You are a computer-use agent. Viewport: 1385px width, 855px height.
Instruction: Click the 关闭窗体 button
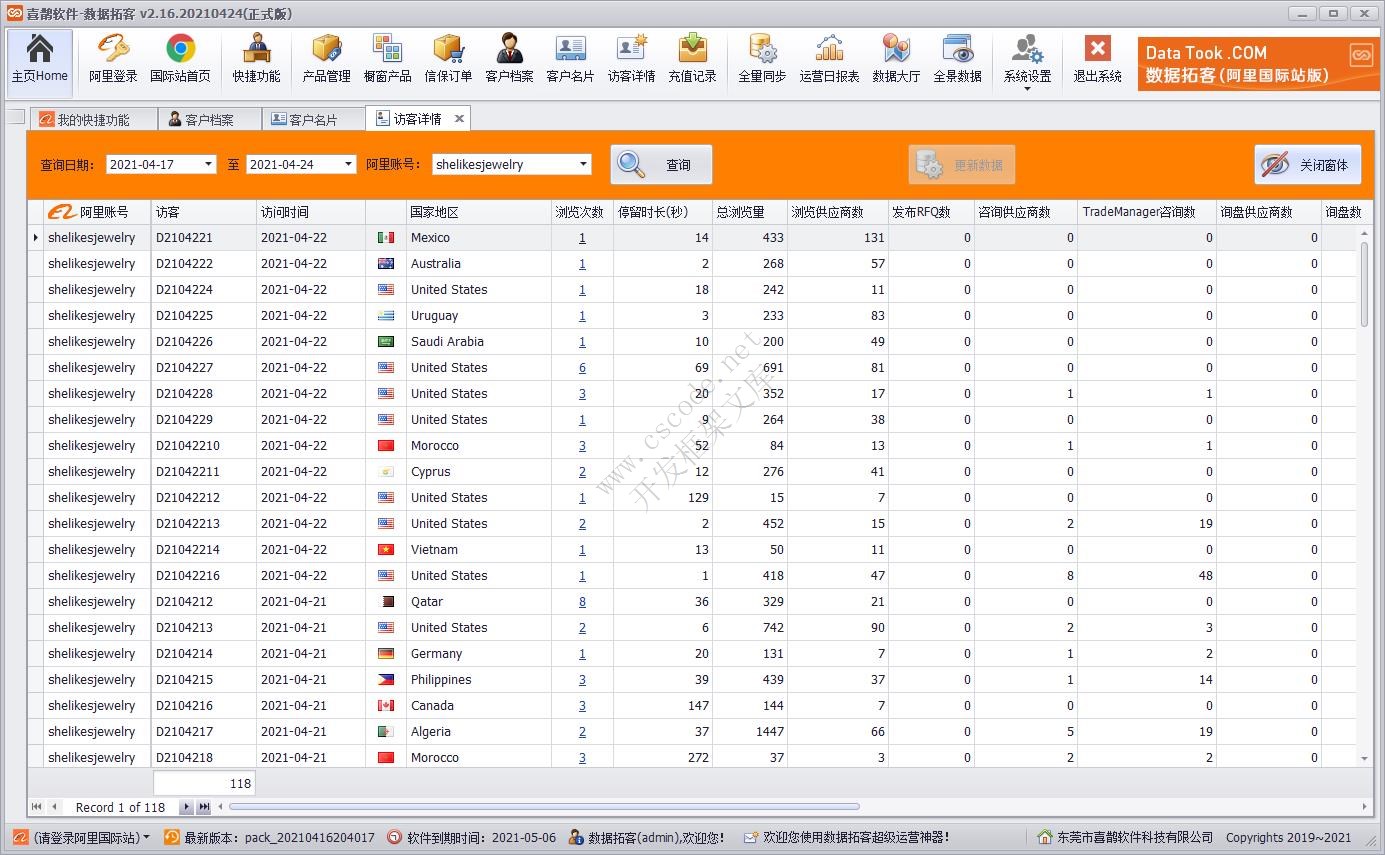pos(1307,165)
